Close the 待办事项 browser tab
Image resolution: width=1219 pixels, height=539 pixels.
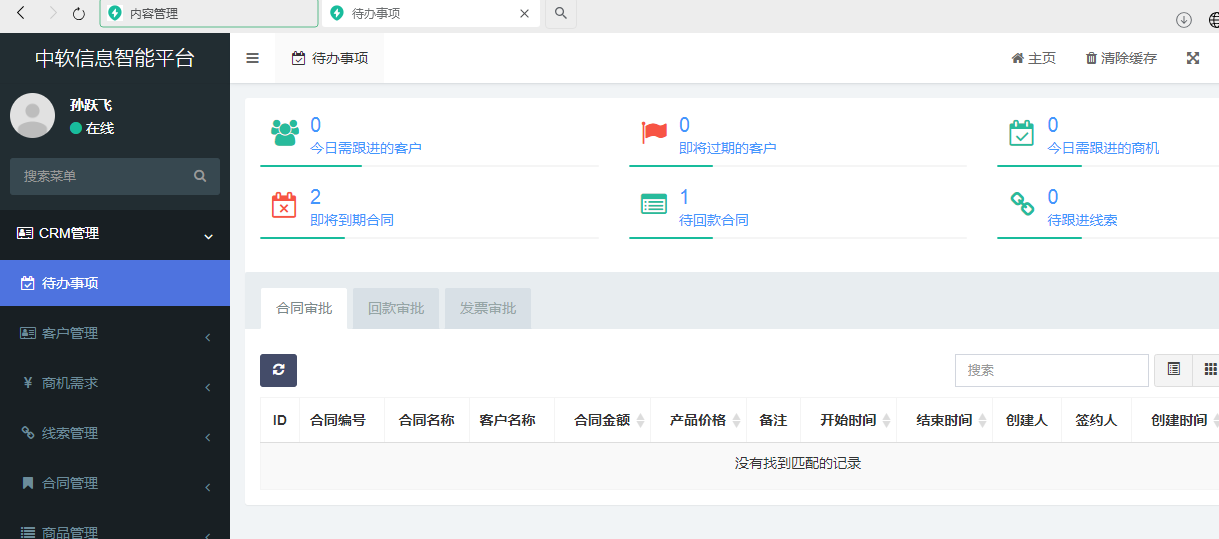click(525, 14)
